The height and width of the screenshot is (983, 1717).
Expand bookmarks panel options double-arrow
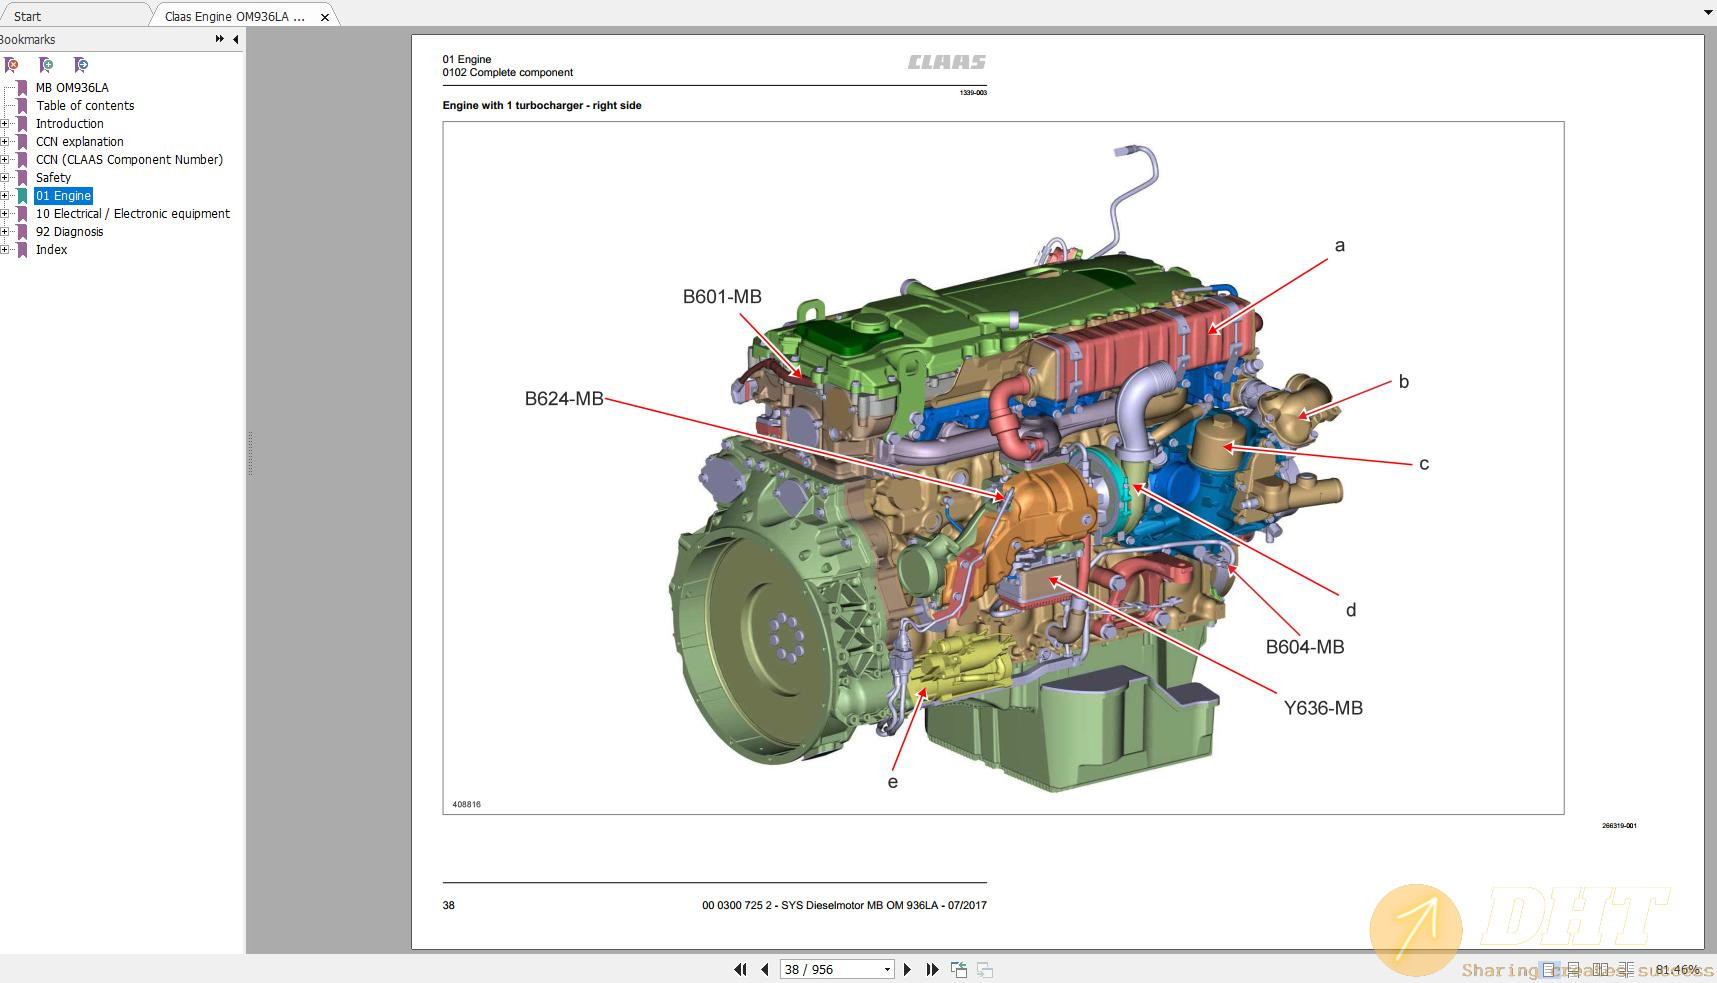(x=220, y=39)
